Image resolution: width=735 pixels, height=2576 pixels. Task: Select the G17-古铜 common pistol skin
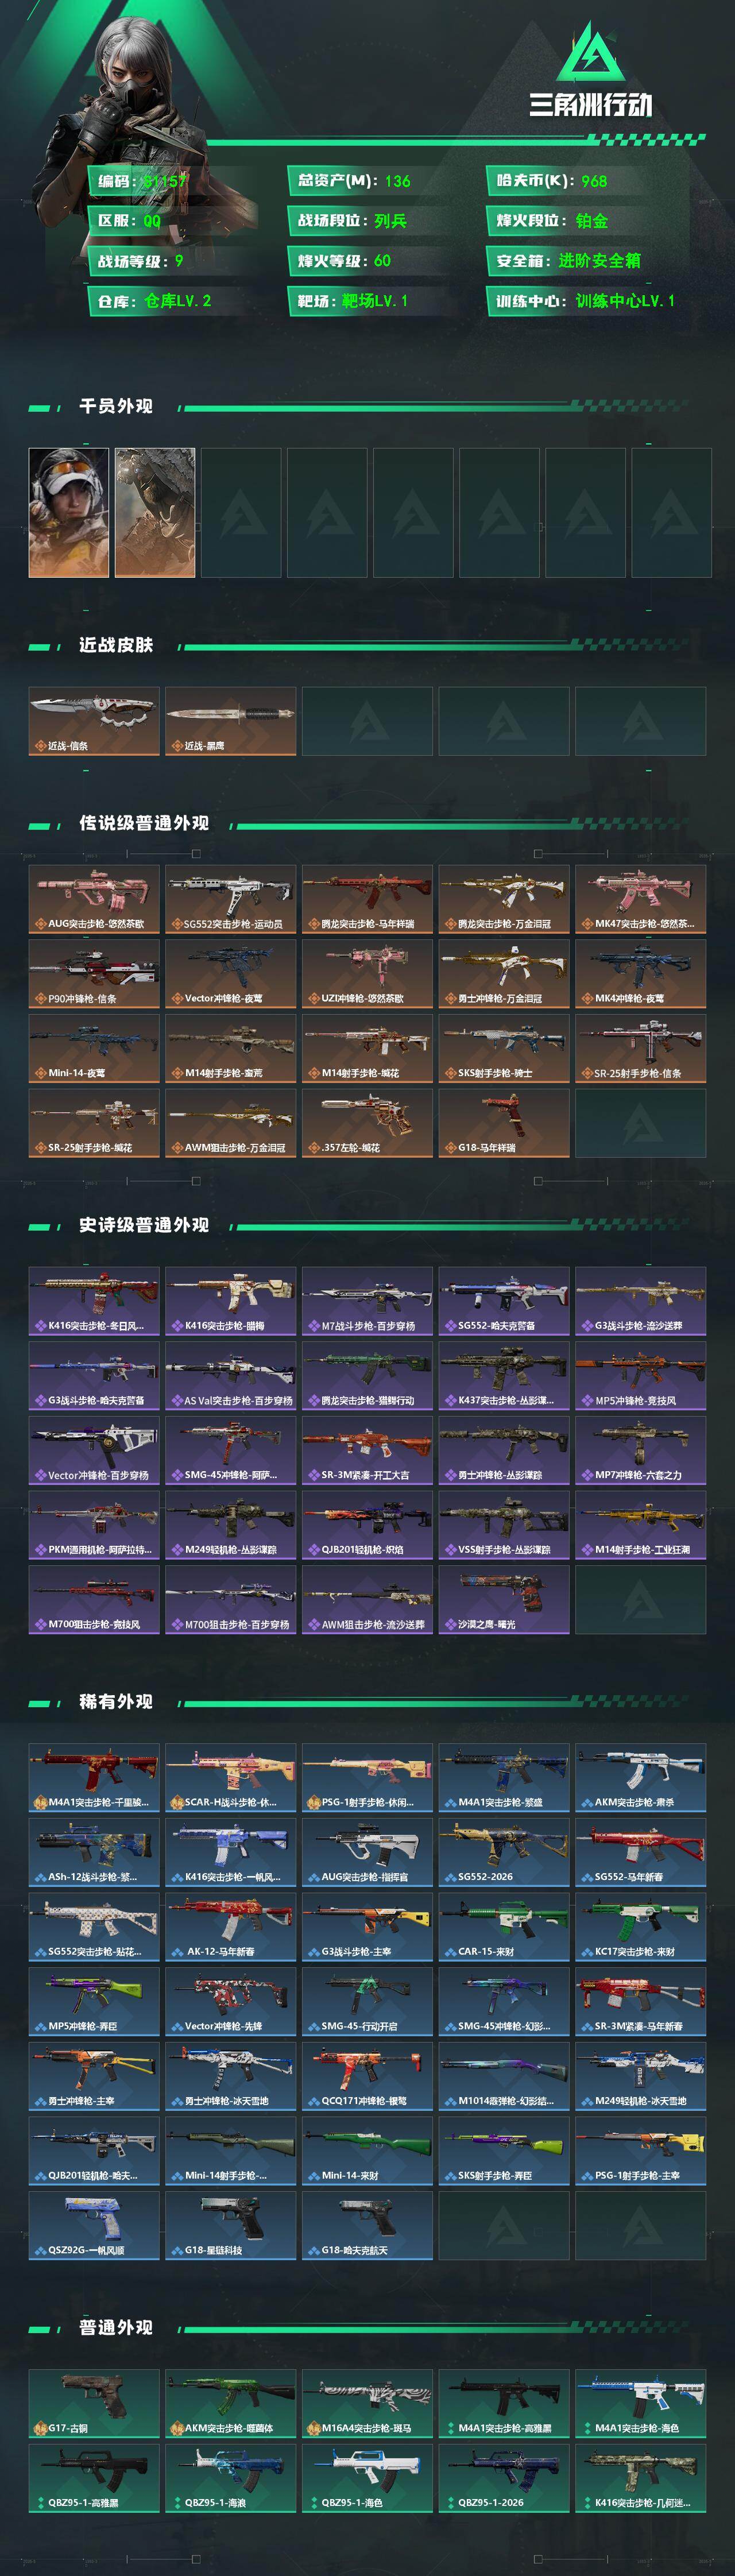click(93, 2404)
